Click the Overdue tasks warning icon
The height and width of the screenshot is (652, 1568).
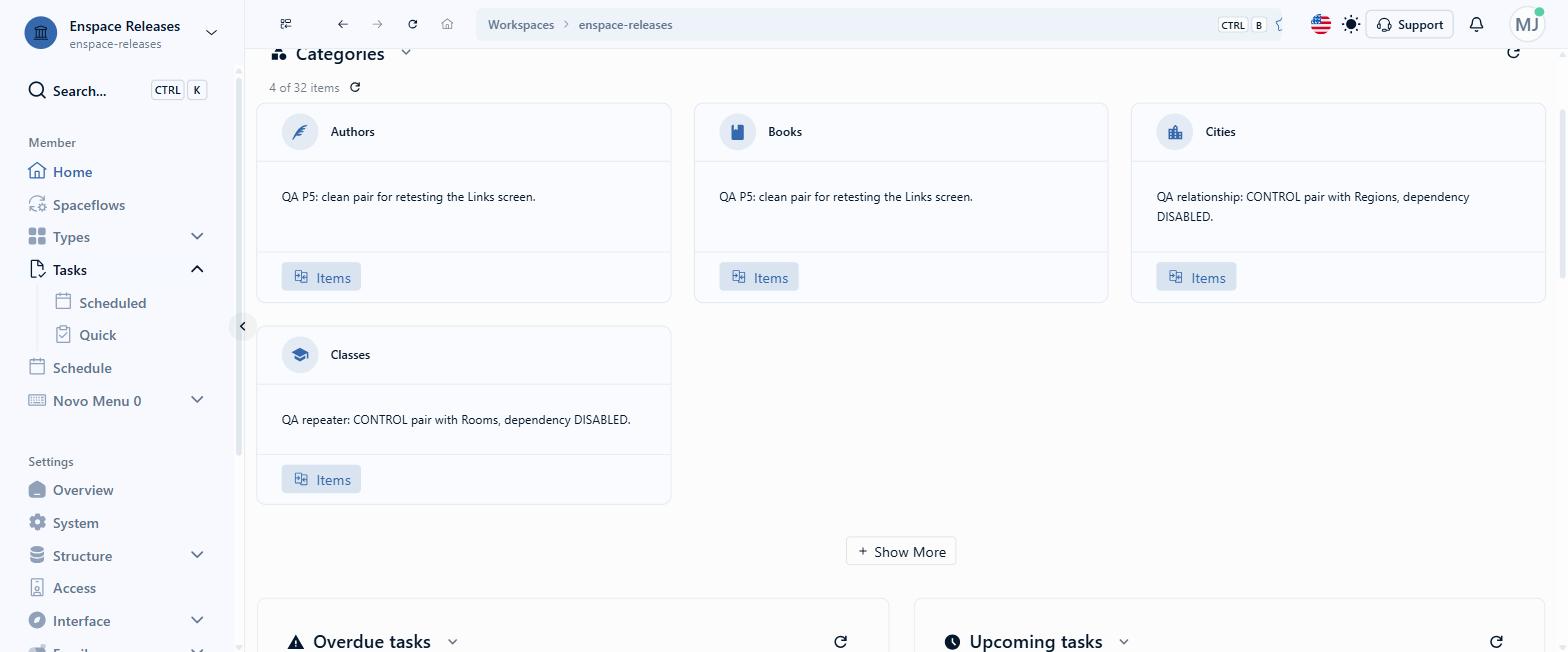pos(296,642)
